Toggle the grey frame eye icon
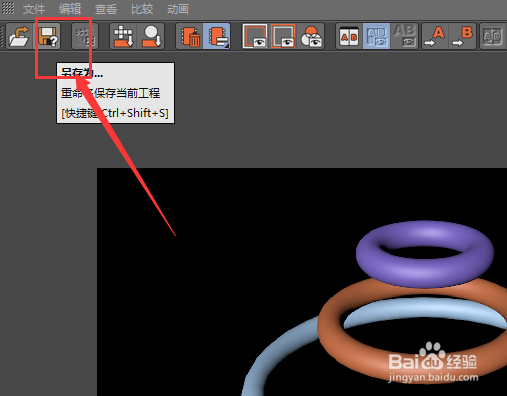Image resolution: width=507 pixels, height=396 pixels. (283, 36)
